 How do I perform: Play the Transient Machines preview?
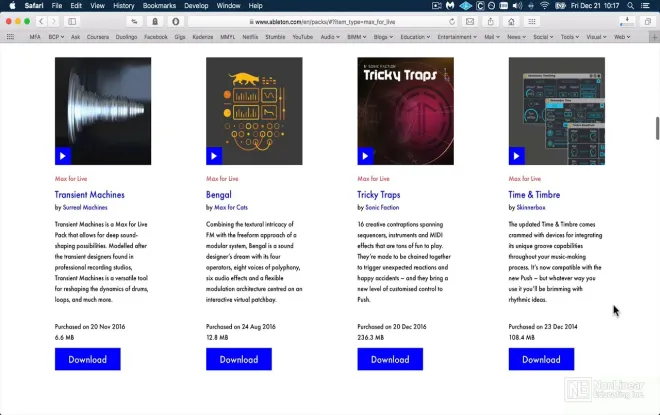coord(63,156)
